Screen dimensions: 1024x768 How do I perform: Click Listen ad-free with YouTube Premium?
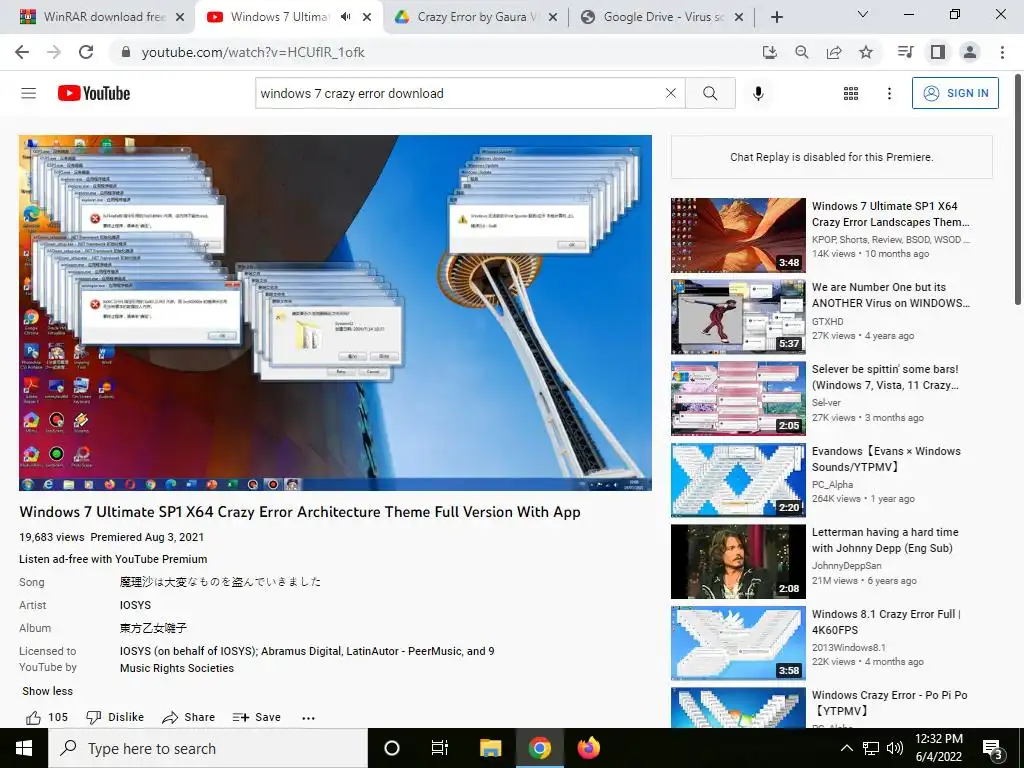coord(113,559)
